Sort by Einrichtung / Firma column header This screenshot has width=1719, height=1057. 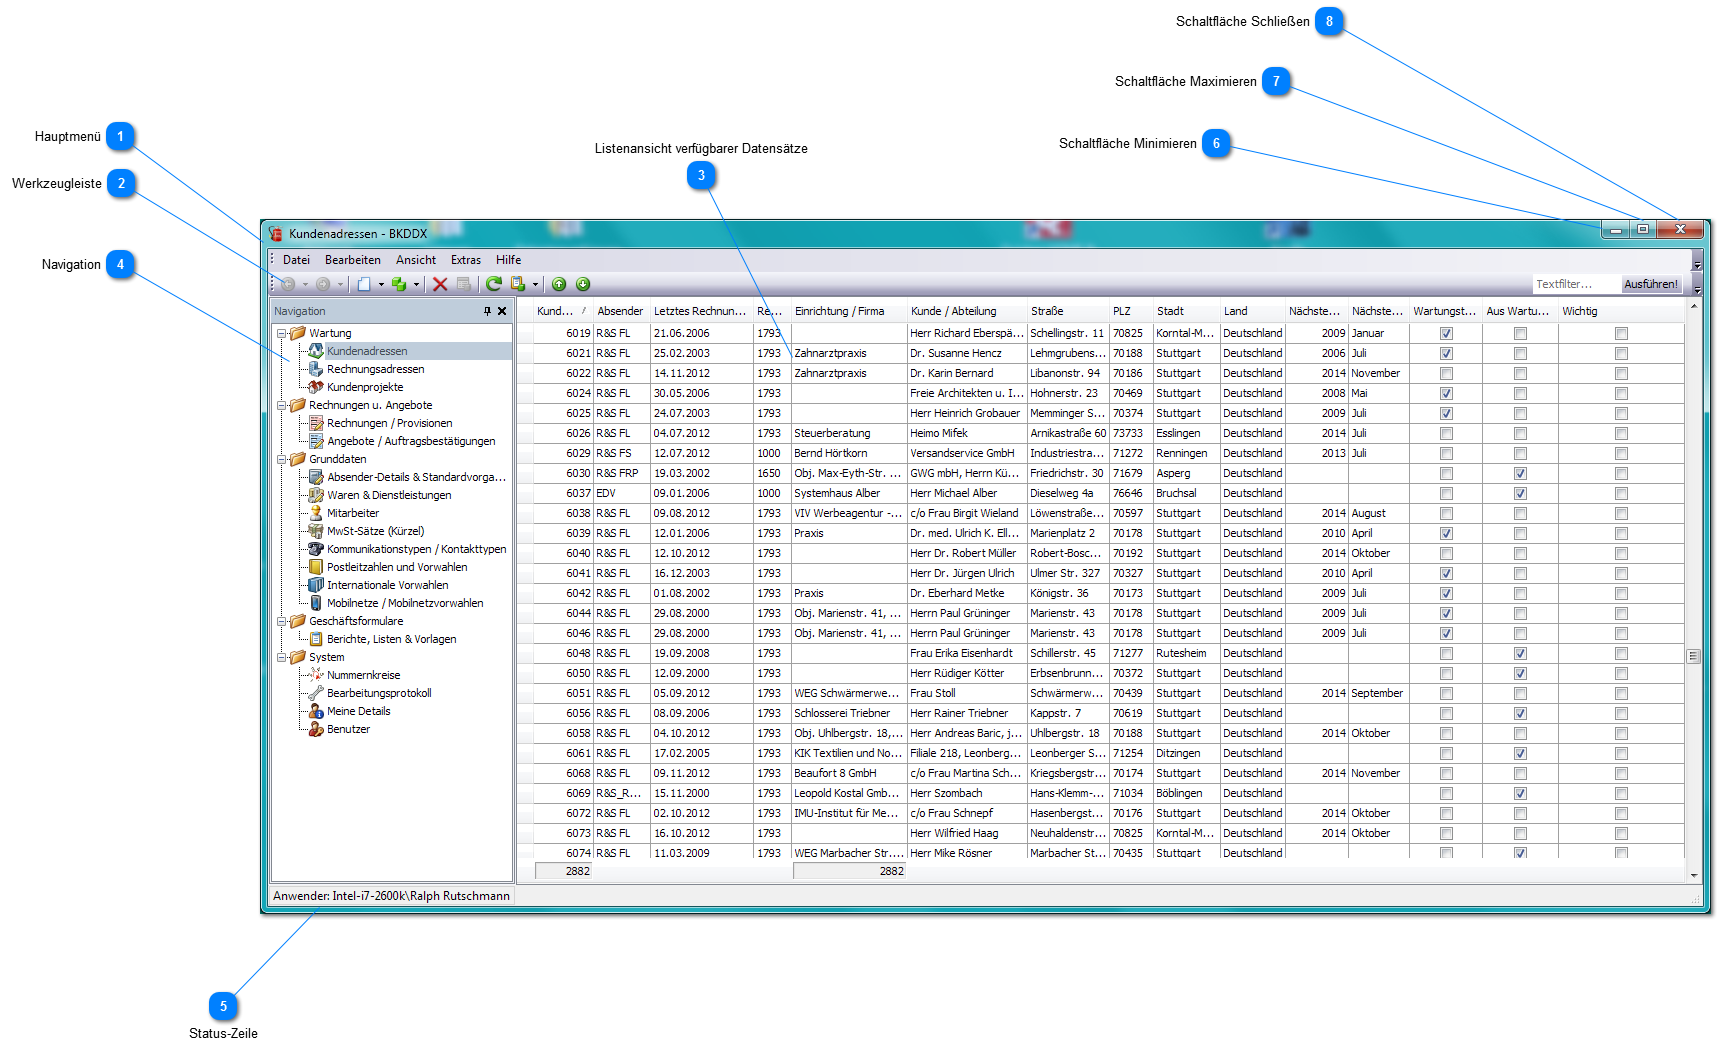click(849, 311)
